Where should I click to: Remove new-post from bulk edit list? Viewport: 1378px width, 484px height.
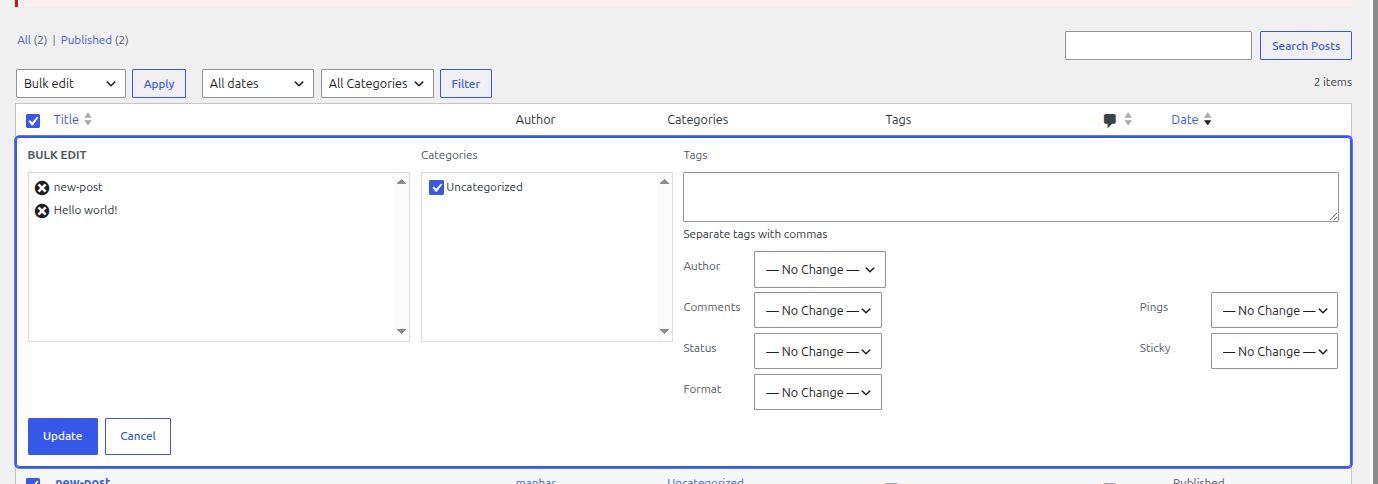click(42, 188)
